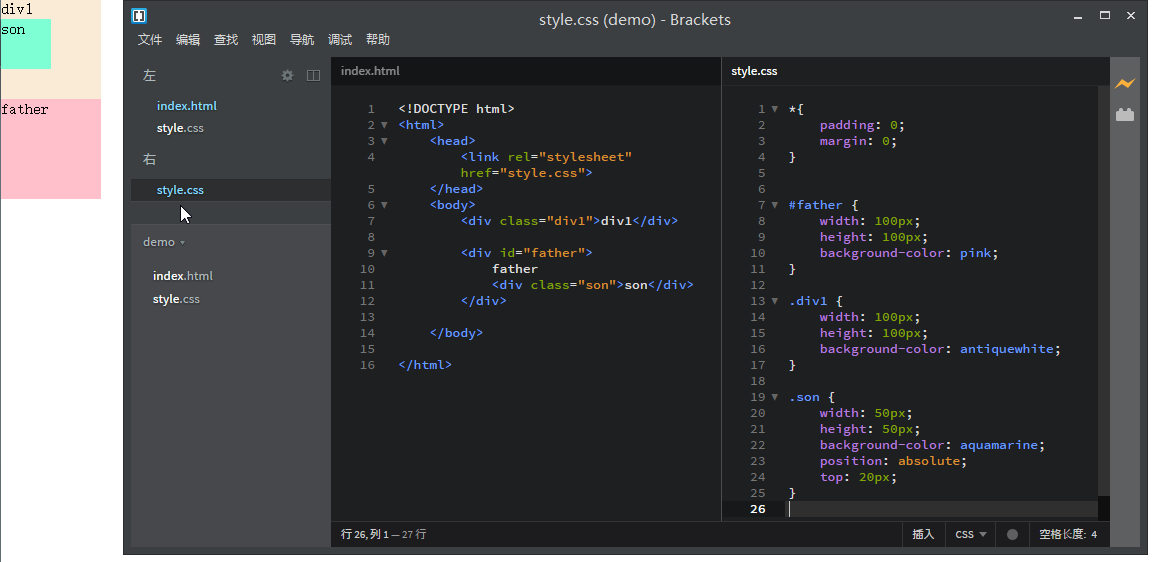This screenshot has width=1155, height=562.
Task: Toggle the 空格长度 indentation type label
Action: (1062, 535)
